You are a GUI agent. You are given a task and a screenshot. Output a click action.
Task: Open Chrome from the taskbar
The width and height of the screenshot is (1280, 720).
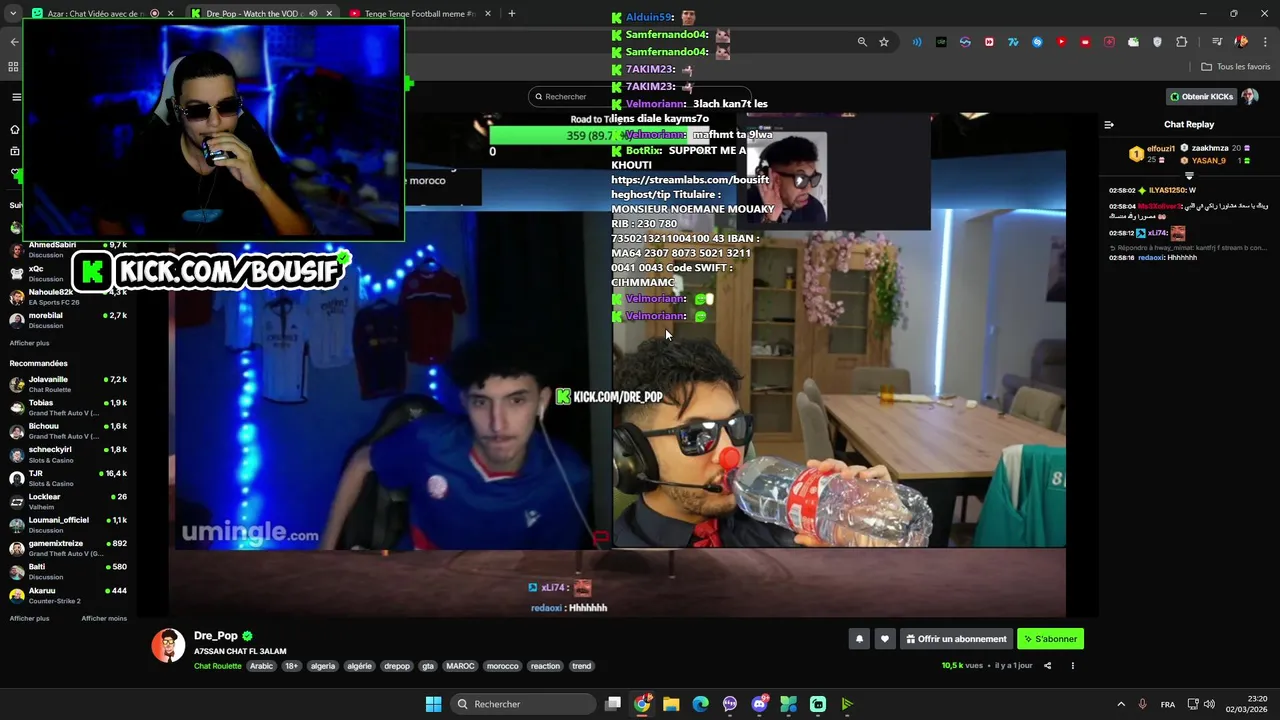coord(642,704)
